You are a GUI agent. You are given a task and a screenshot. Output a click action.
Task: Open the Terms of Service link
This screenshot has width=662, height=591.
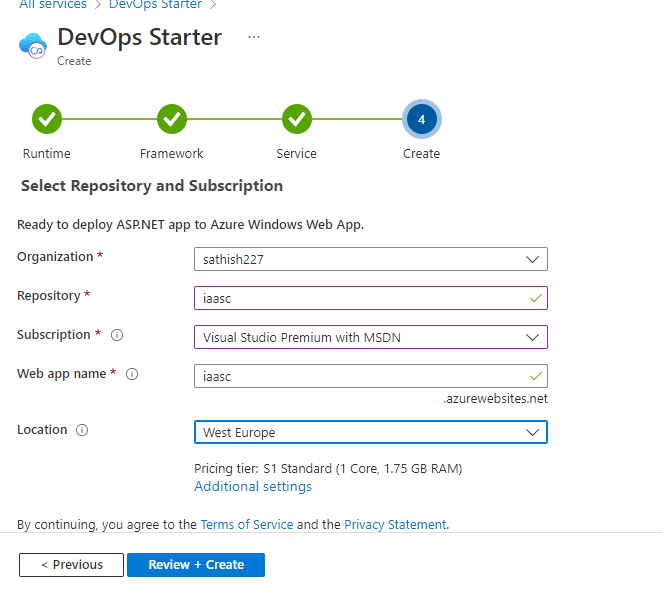point(247,524)
